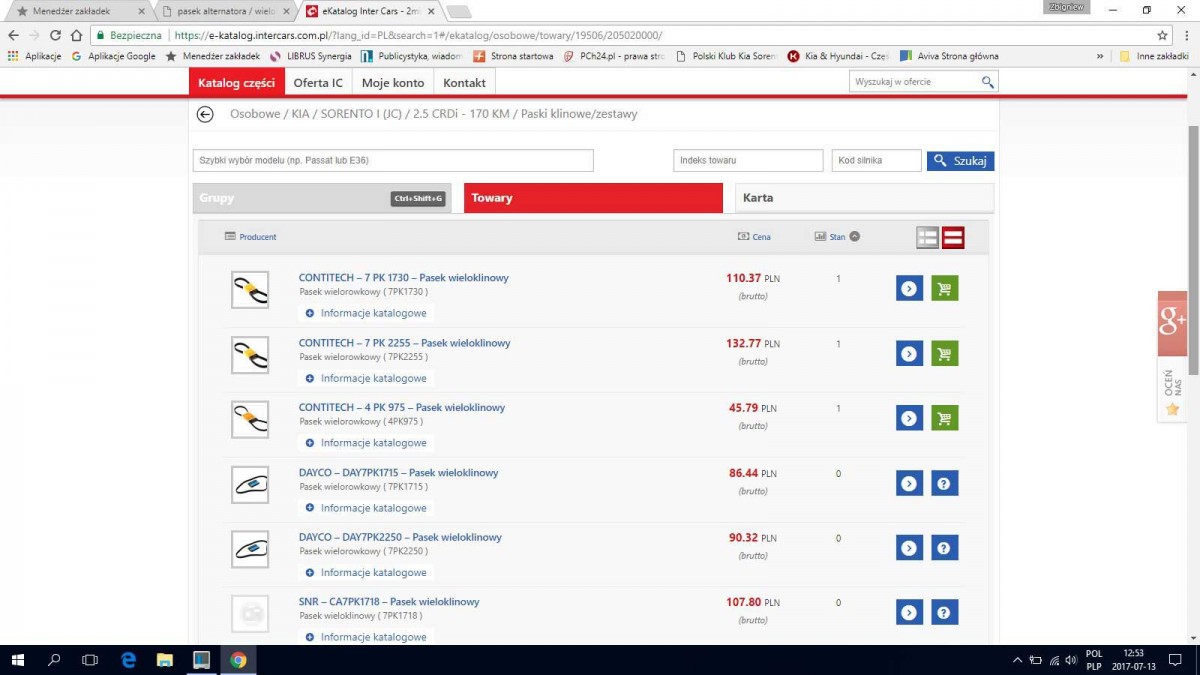Image resolution: width=1200 pixels, height=675 pixels.
Task: Open Microsoft Edge from the taskbar
Action: point(129,660)
